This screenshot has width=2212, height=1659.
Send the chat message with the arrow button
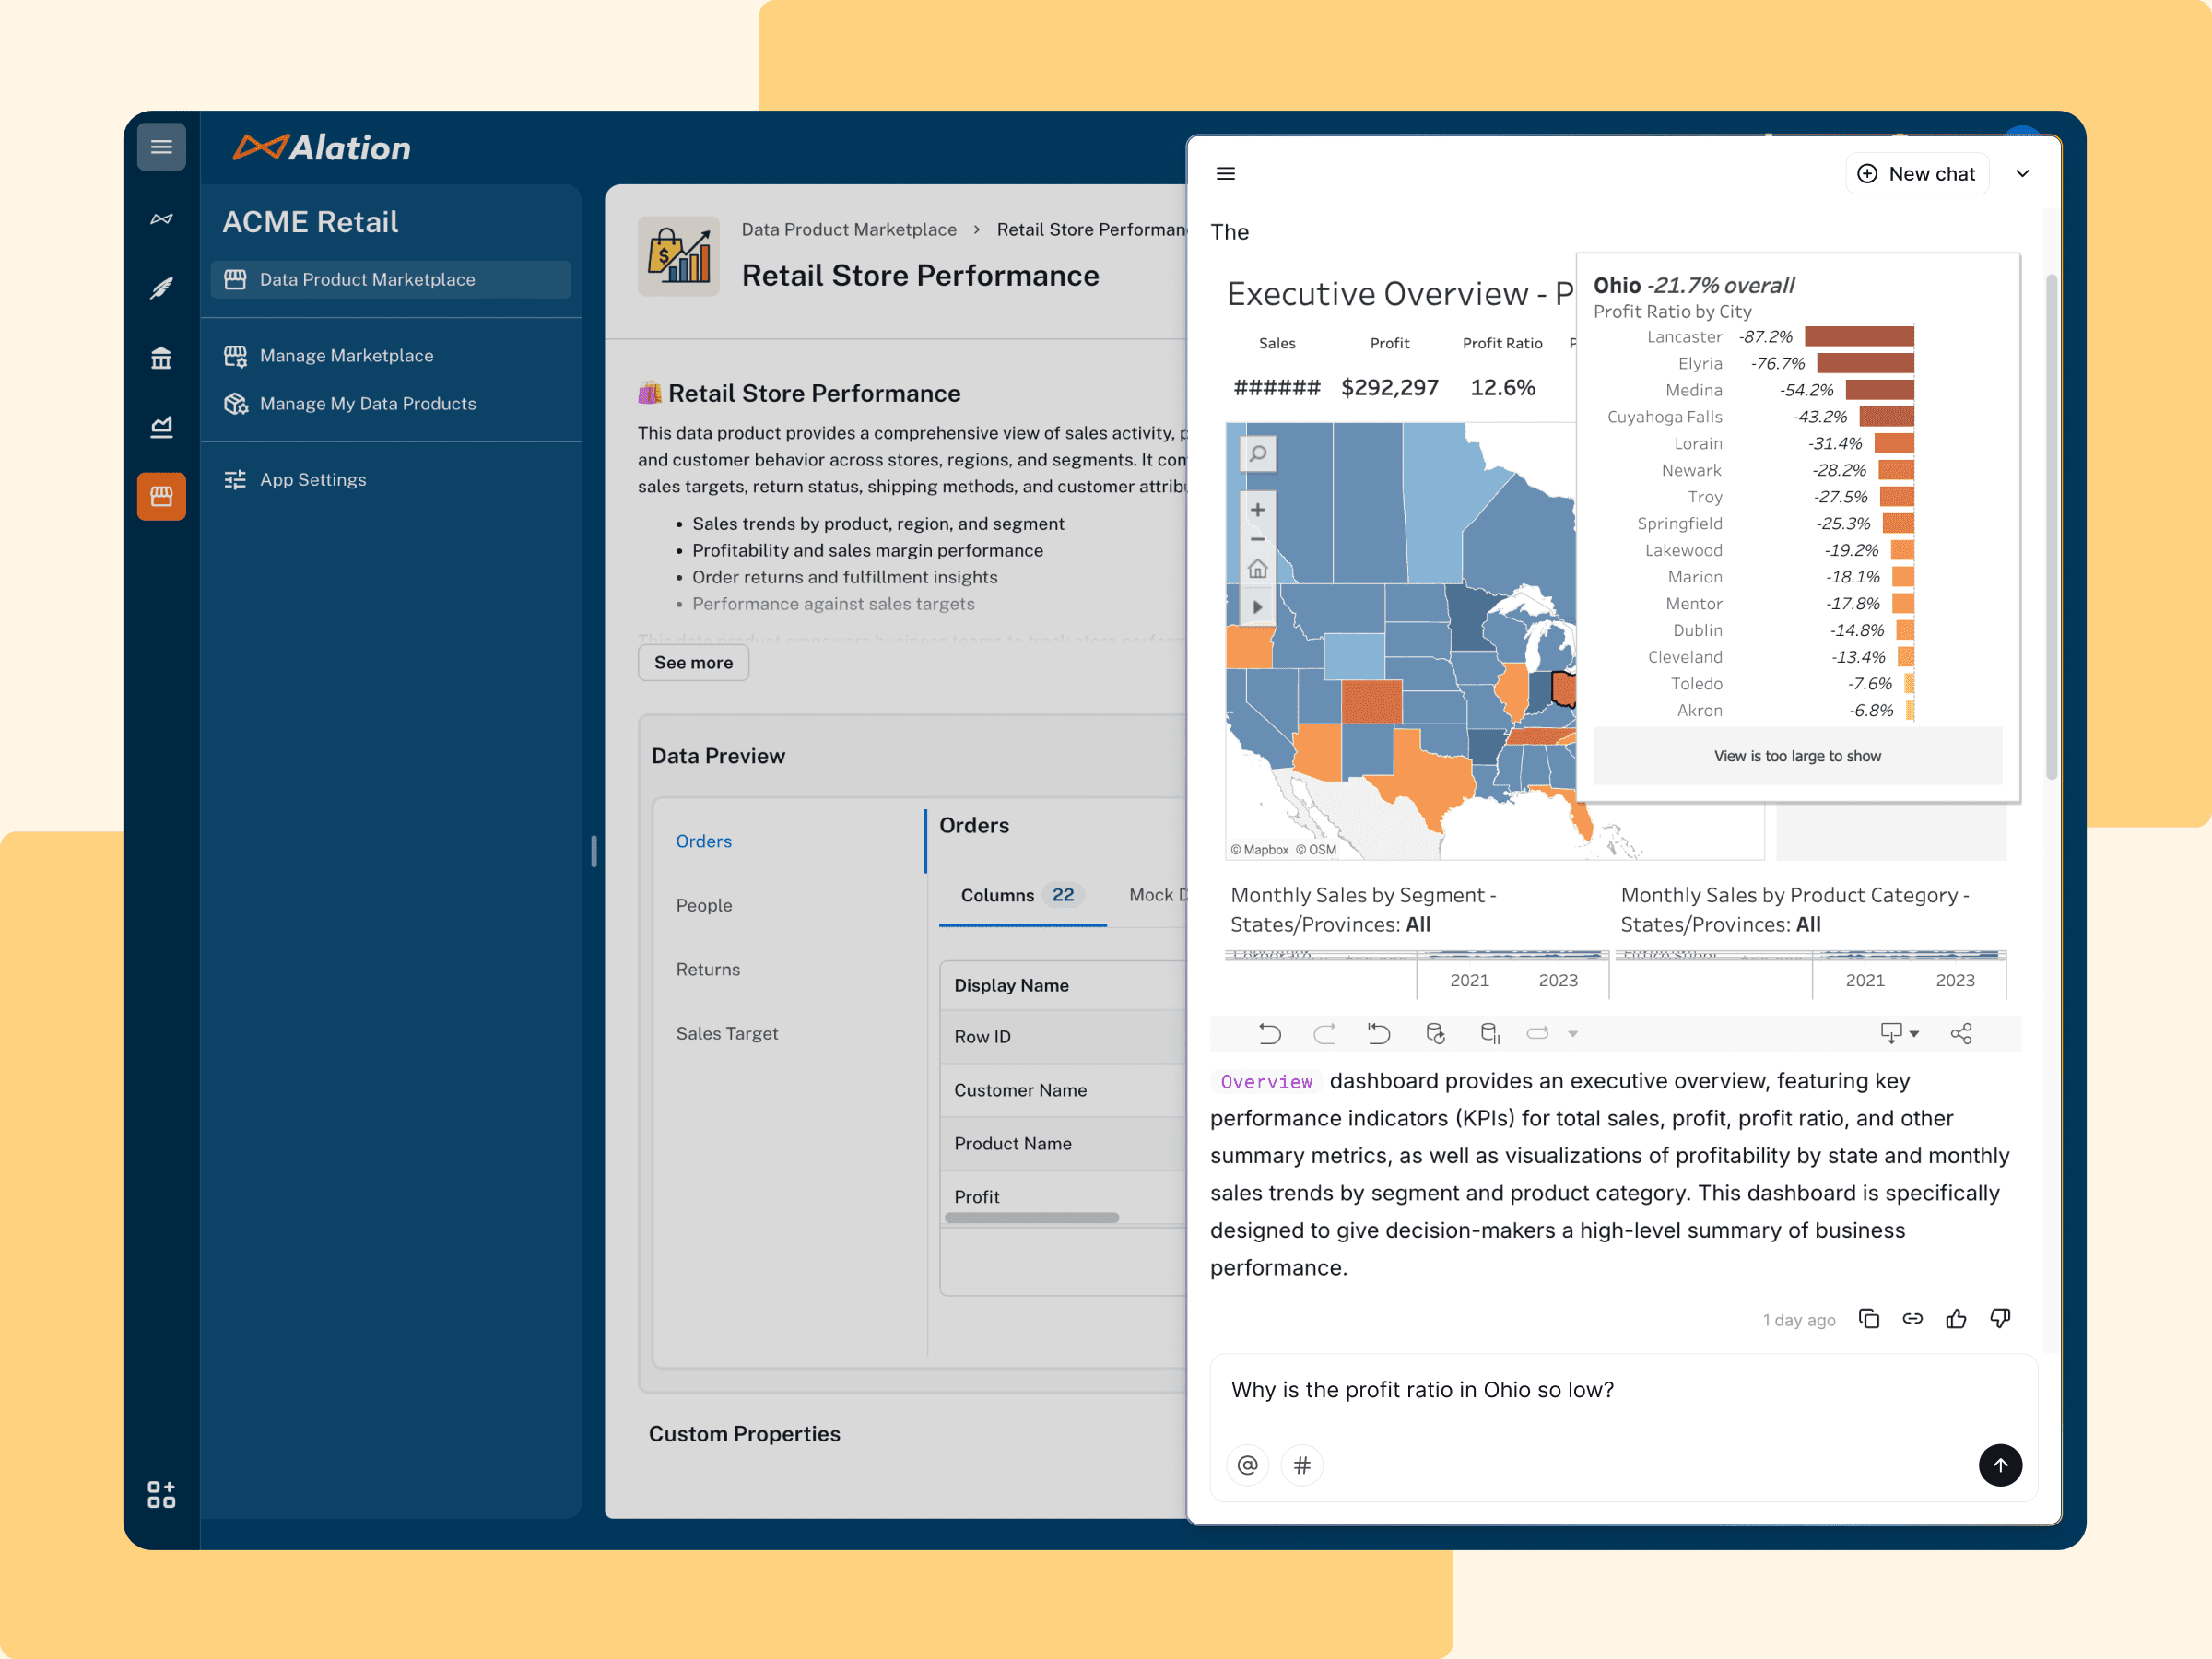click(x=2001, y=1465)
